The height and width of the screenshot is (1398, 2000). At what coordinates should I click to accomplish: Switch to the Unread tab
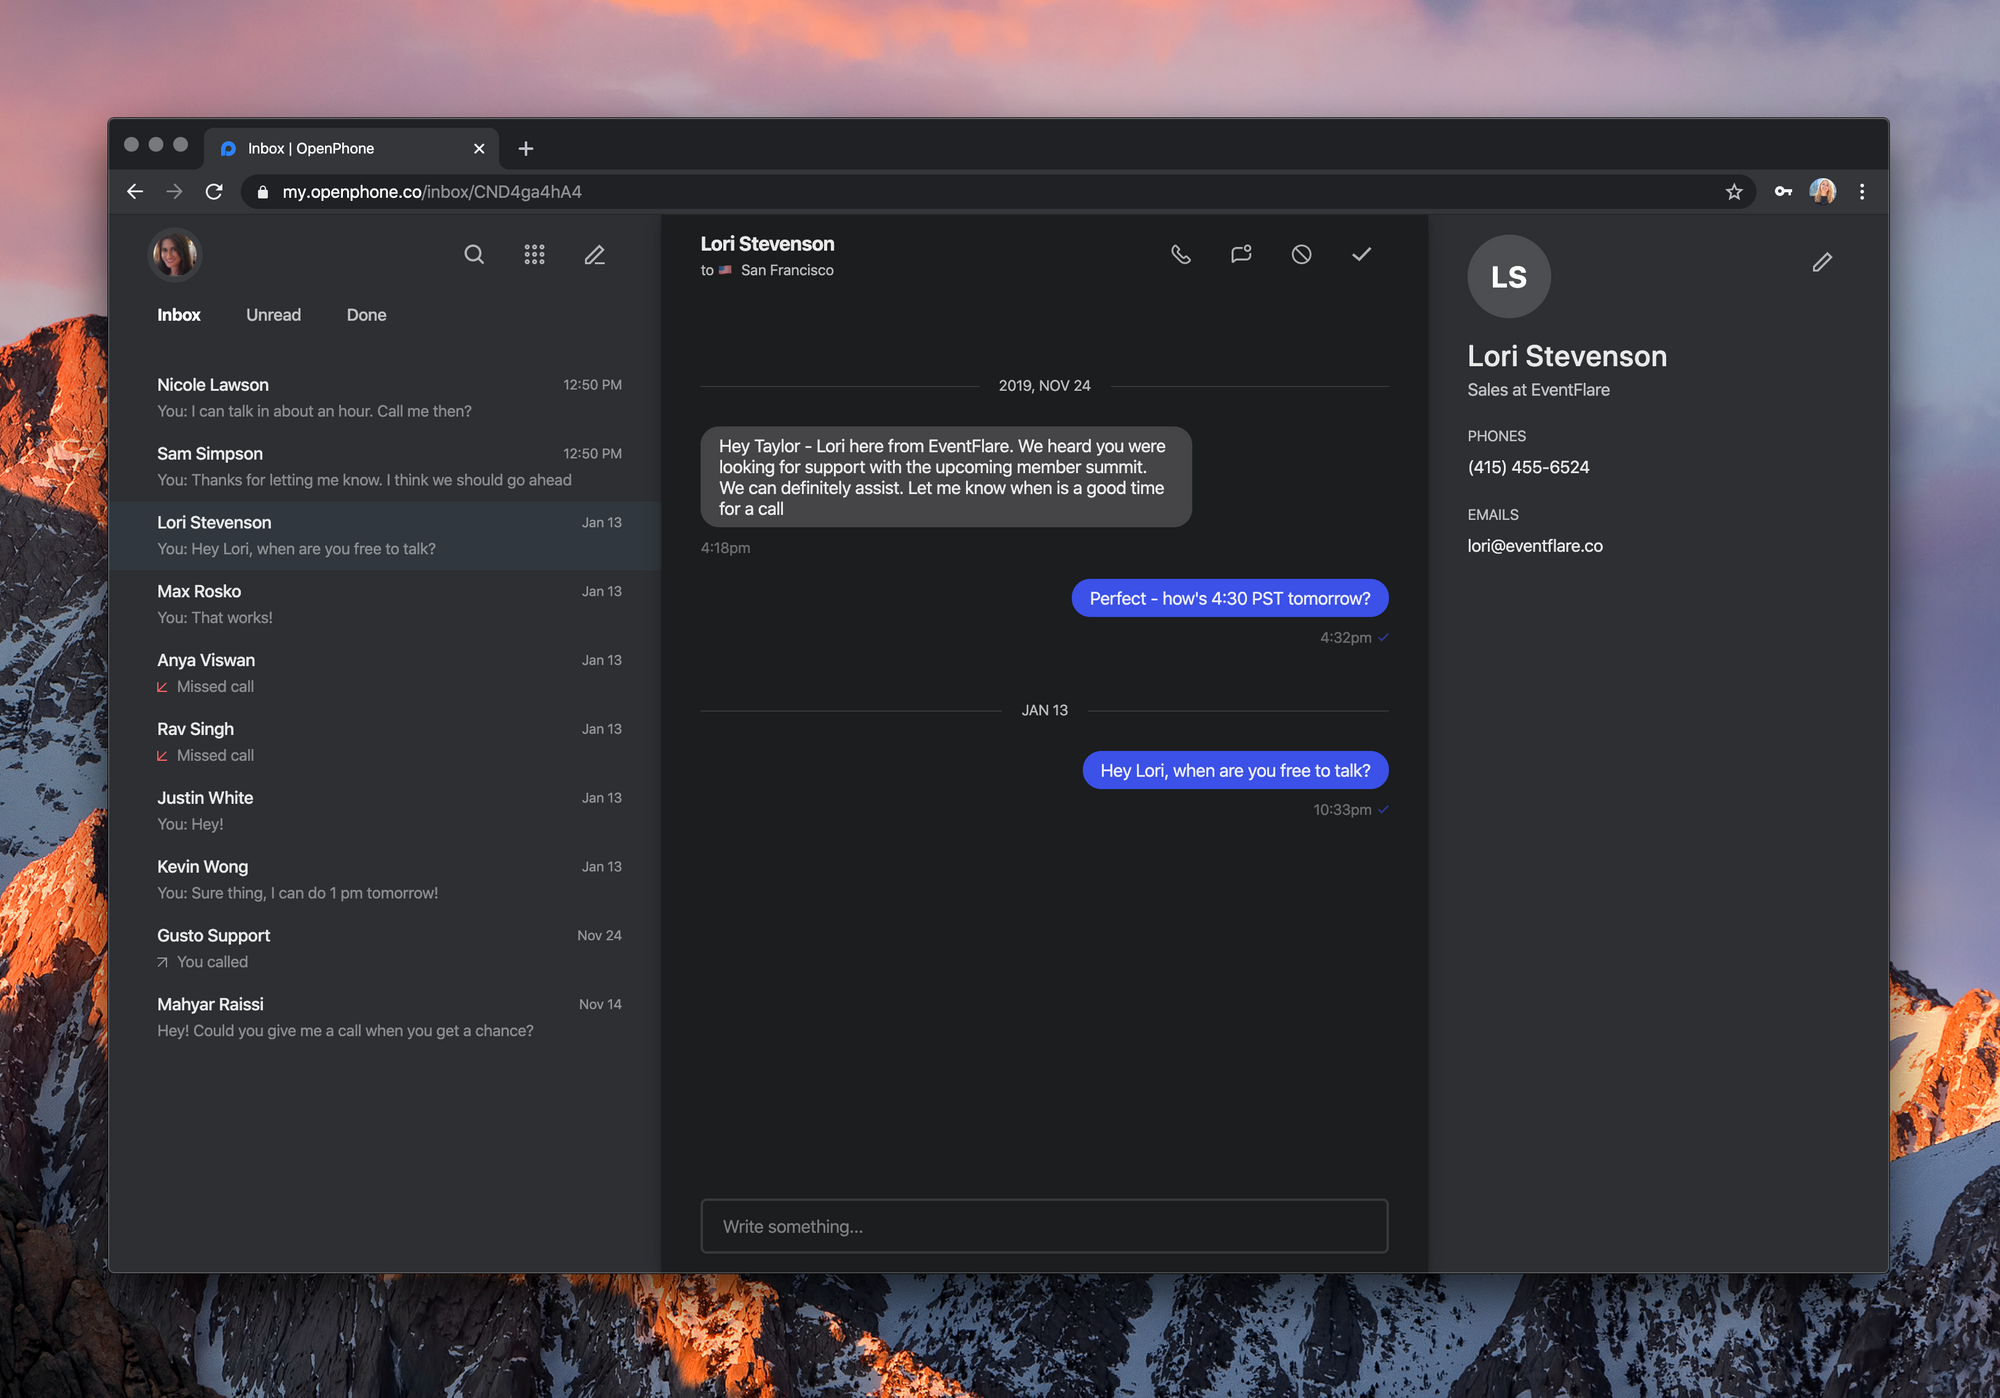(x=273, y=315)
